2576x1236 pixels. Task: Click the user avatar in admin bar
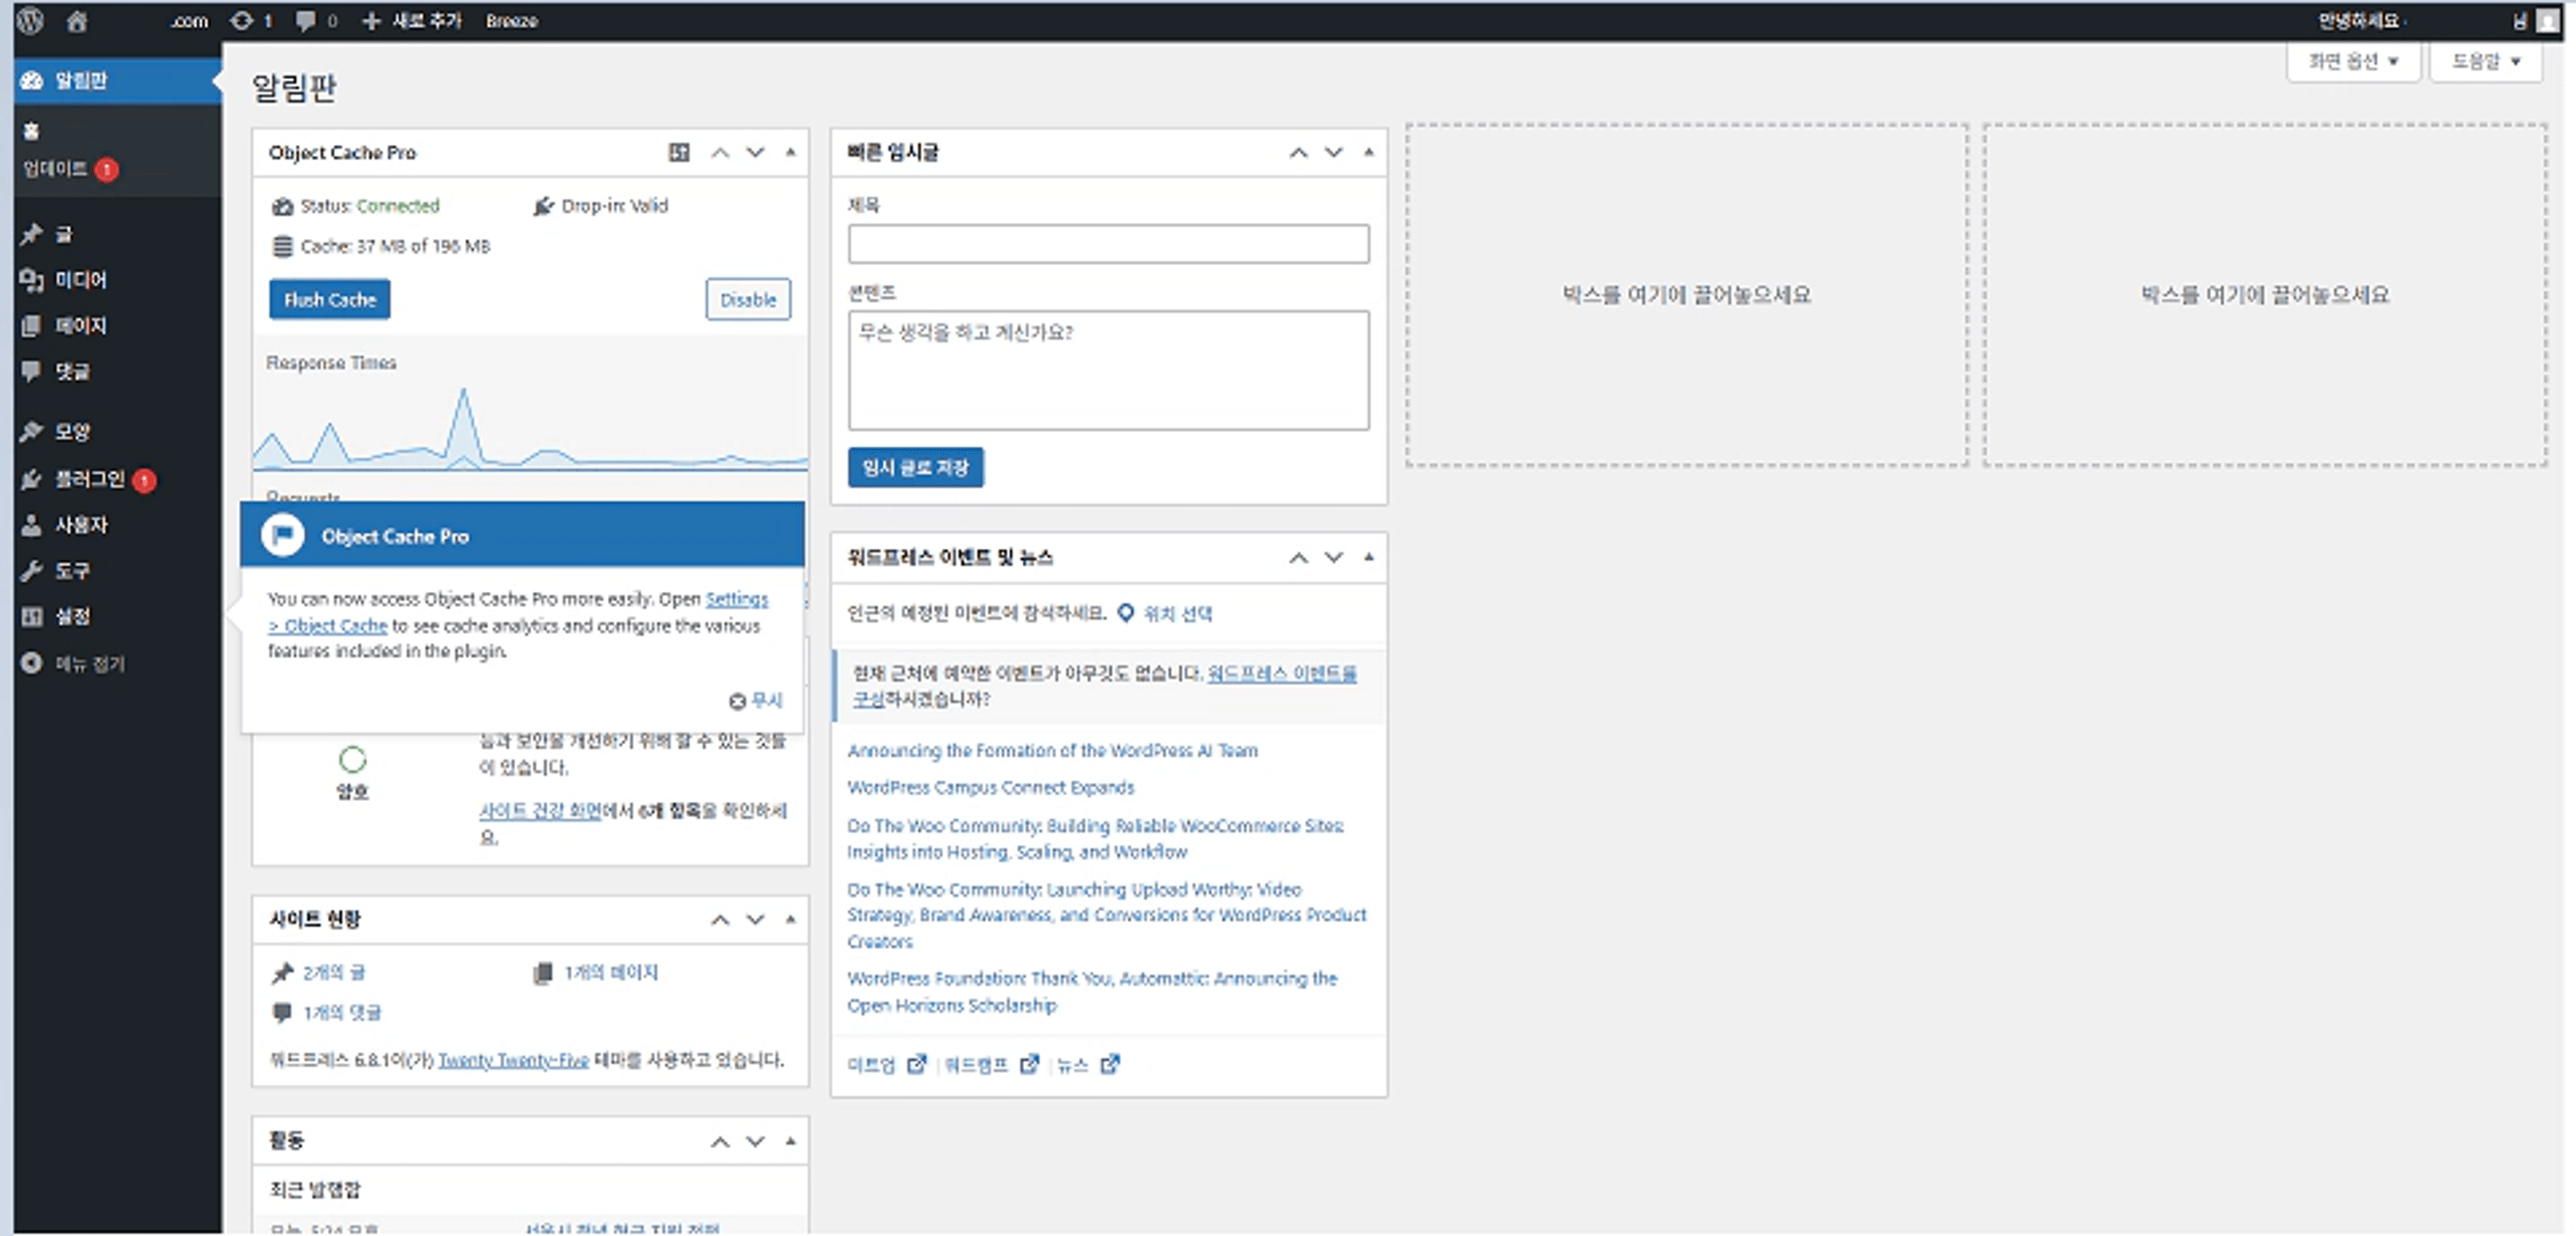click(2547, 21)
